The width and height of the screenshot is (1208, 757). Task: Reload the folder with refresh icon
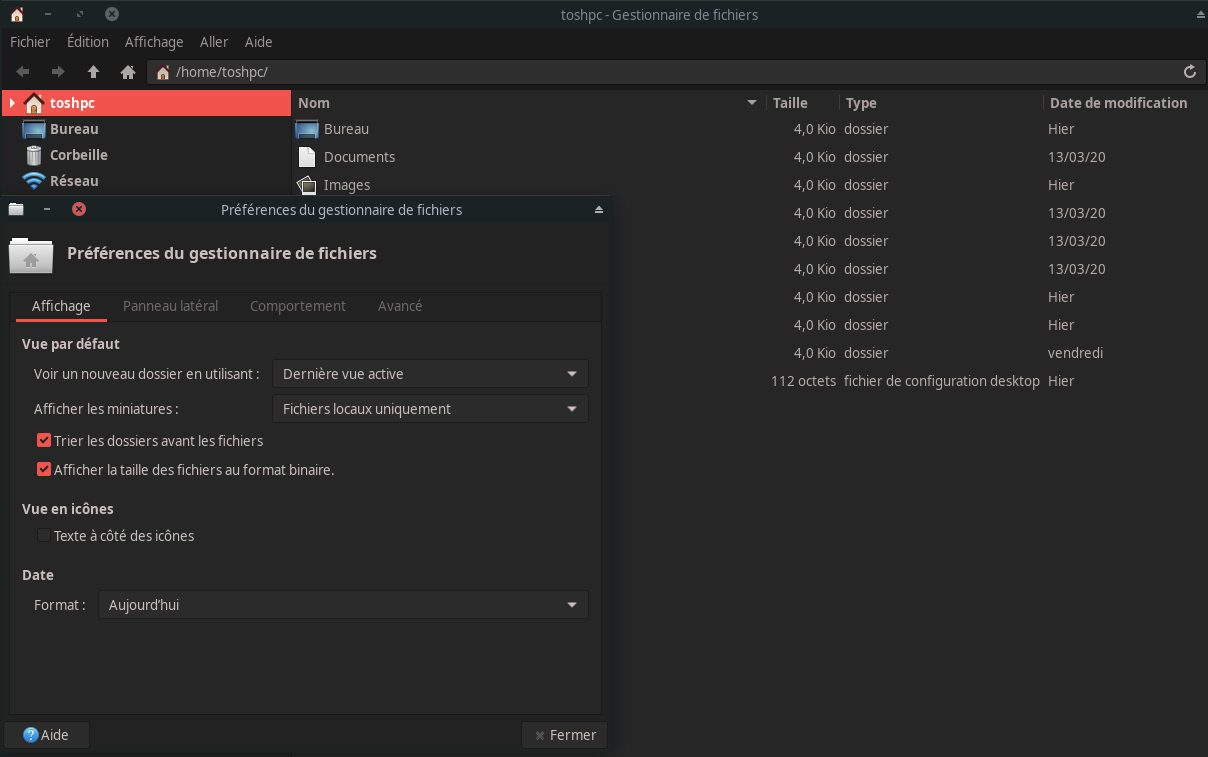[1189, 72]
